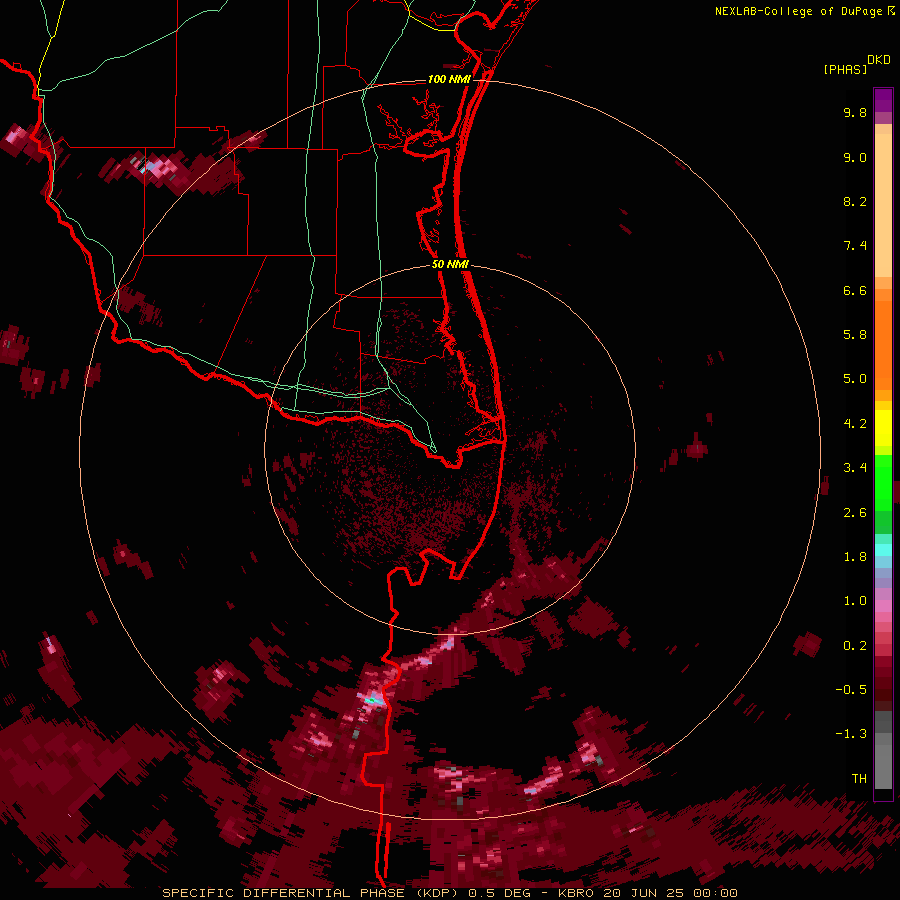Click the 5.0 value on the color scale
The image size is (900, 900).
[x=855, y=379]
